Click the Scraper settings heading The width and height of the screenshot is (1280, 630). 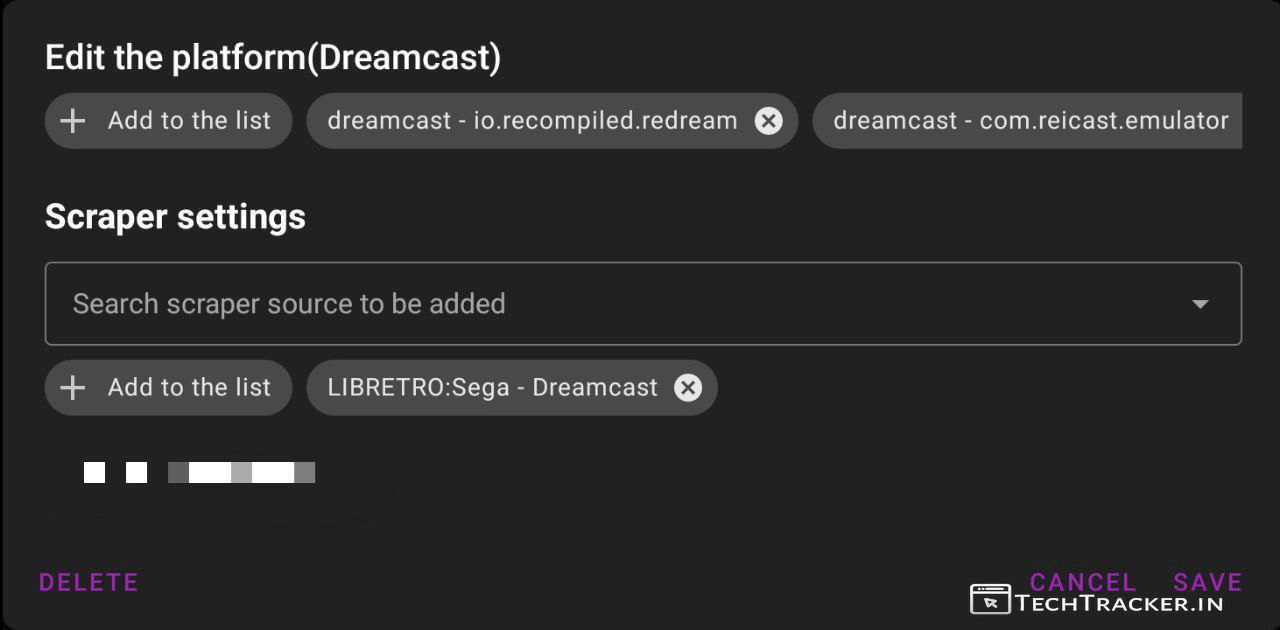point(175,217)
